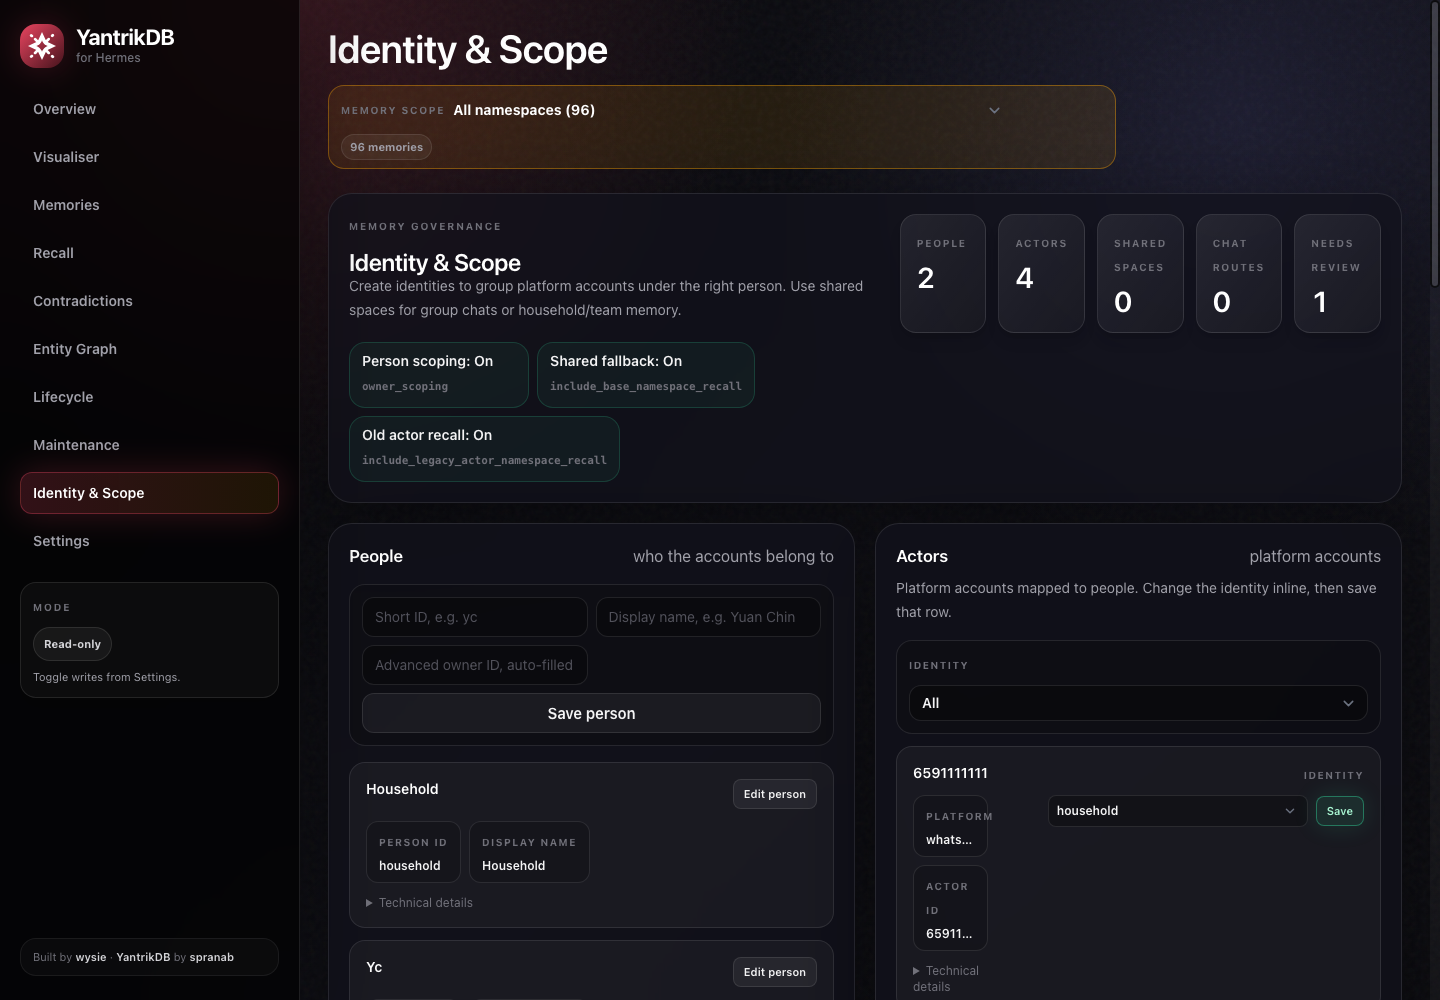
Task: Toggle Old actor recall setting
Action: 484,449
